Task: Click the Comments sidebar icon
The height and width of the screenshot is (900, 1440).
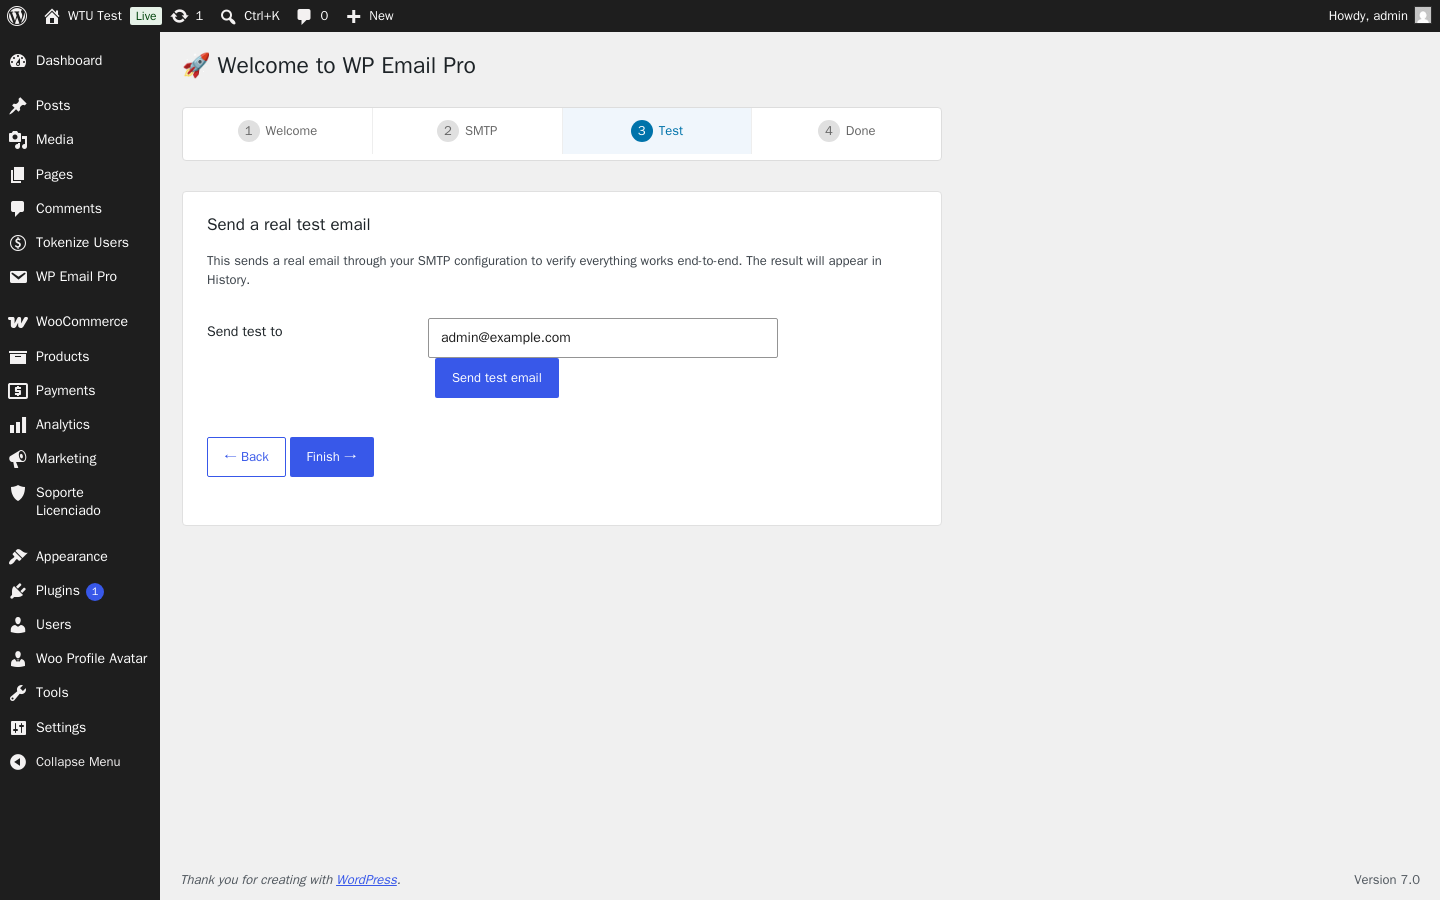Action: point(18,209)
